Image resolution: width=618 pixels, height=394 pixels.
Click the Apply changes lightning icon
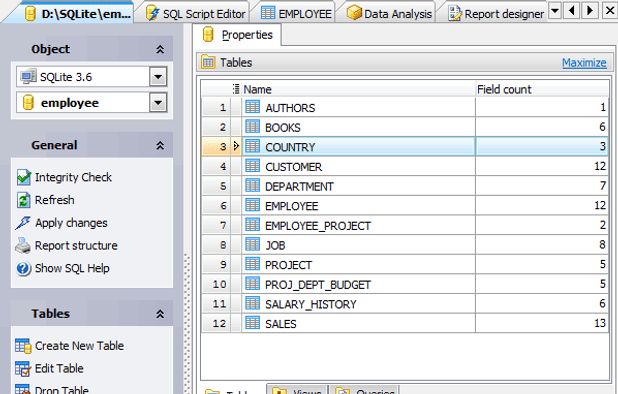point(23,223)
